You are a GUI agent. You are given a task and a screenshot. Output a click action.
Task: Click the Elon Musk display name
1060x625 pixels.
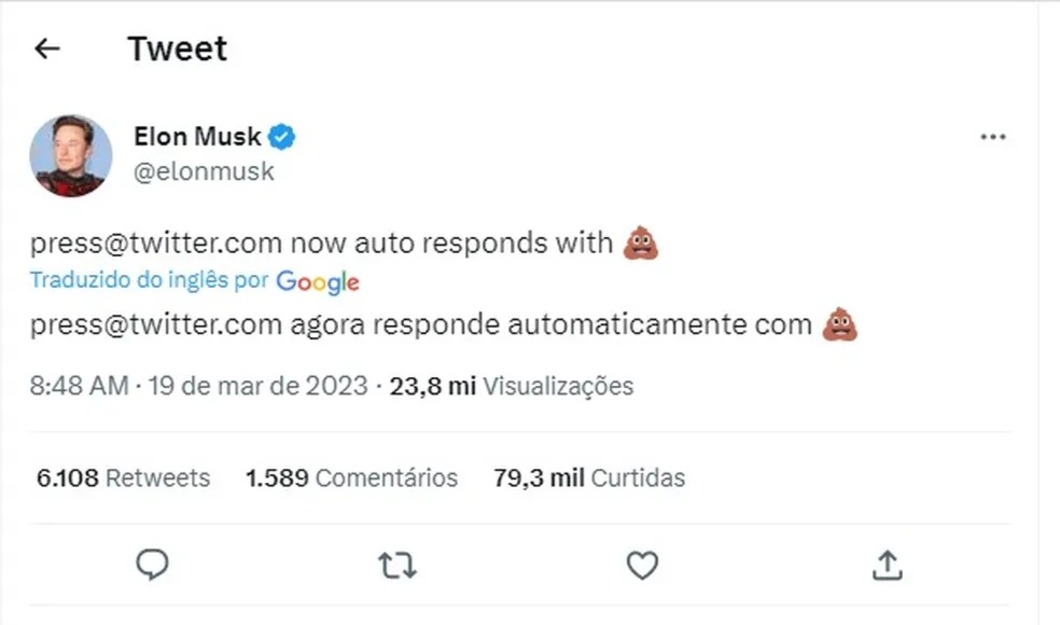click(x=197, y=137)
